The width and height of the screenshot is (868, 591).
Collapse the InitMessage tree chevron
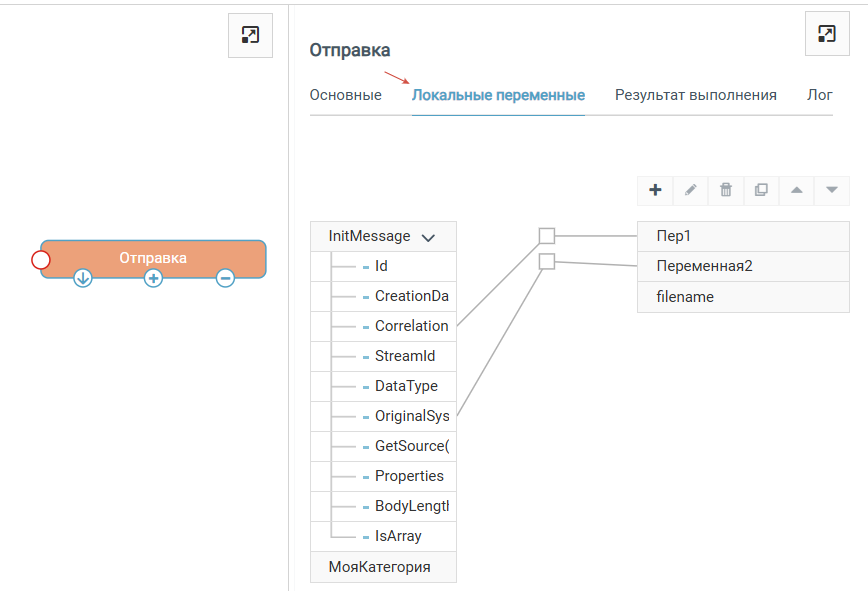click(x=428, y=238)
